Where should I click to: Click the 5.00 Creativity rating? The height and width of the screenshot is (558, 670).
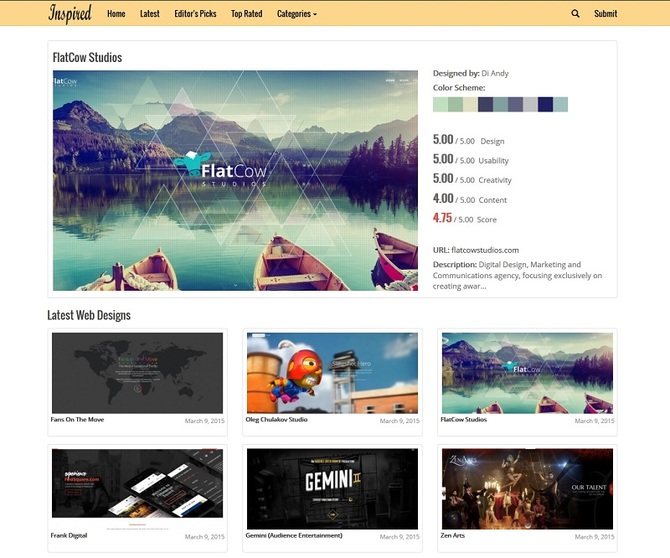[472, 179]
